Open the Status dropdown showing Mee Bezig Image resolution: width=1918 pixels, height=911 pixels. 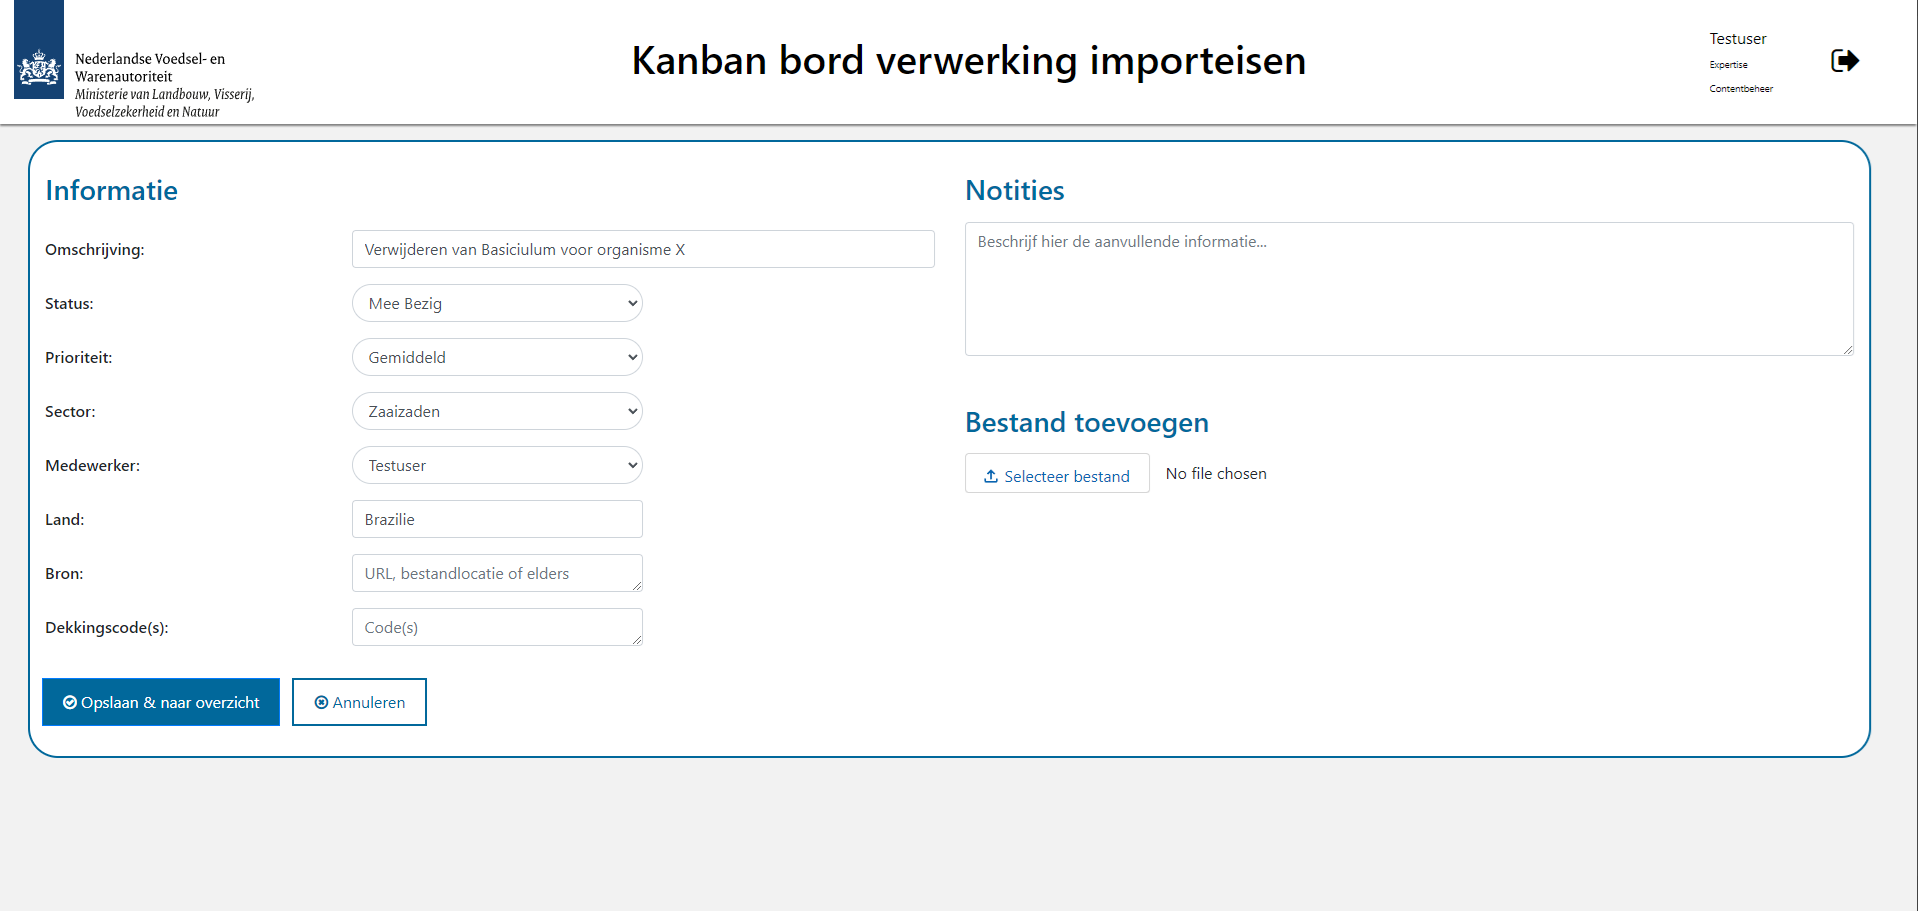pyautogui.click(x=497, y=304)
